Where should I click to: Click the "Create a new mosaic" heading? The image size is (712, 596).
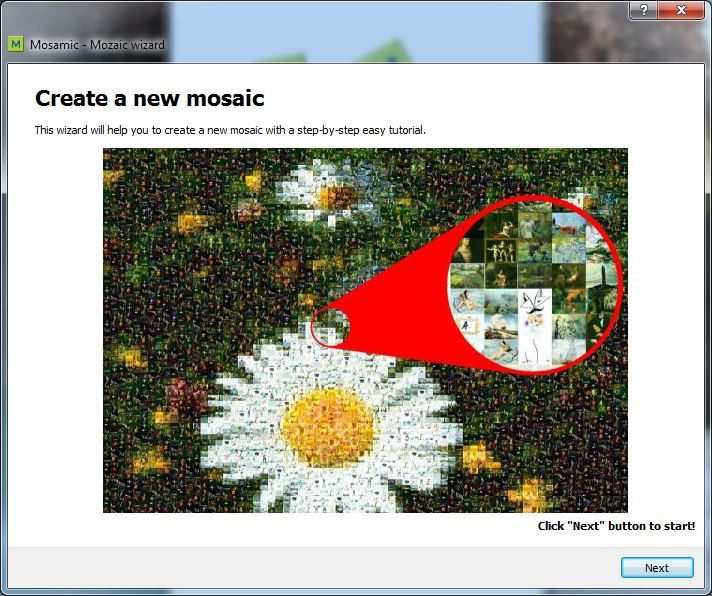[x=149, y=98]
